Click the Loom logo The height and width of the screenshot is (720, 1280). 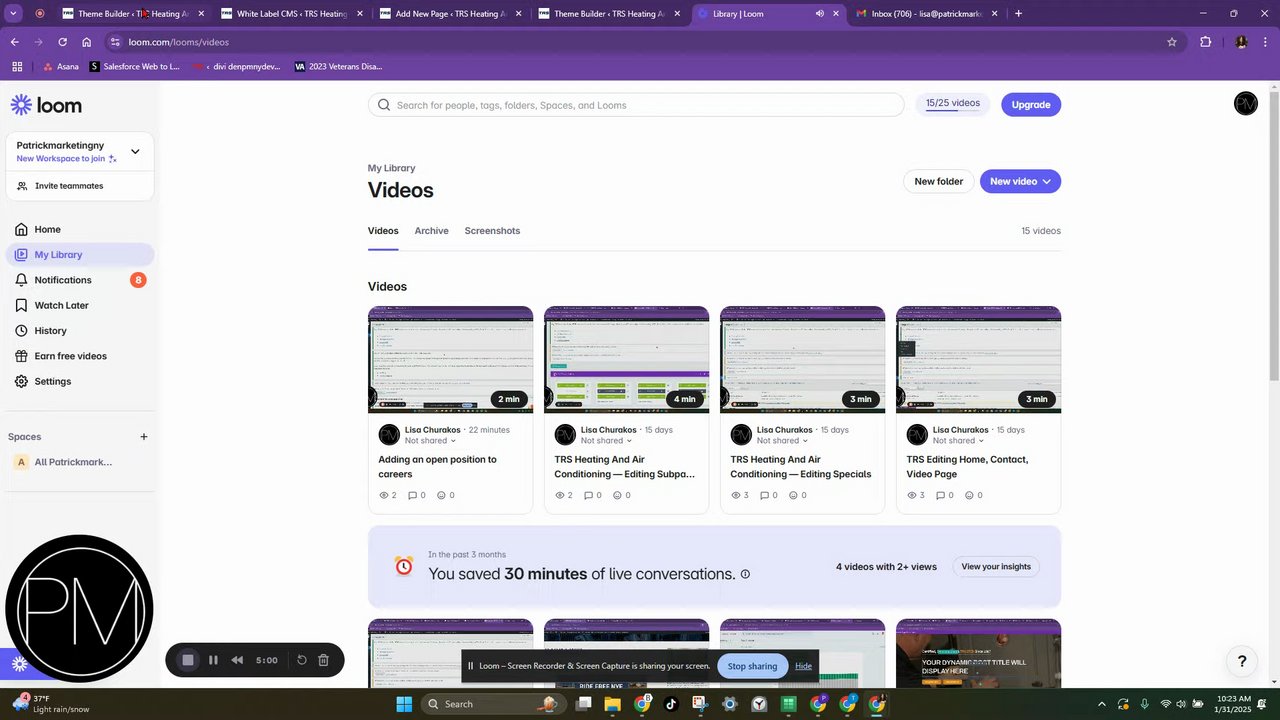coord(46,105)
